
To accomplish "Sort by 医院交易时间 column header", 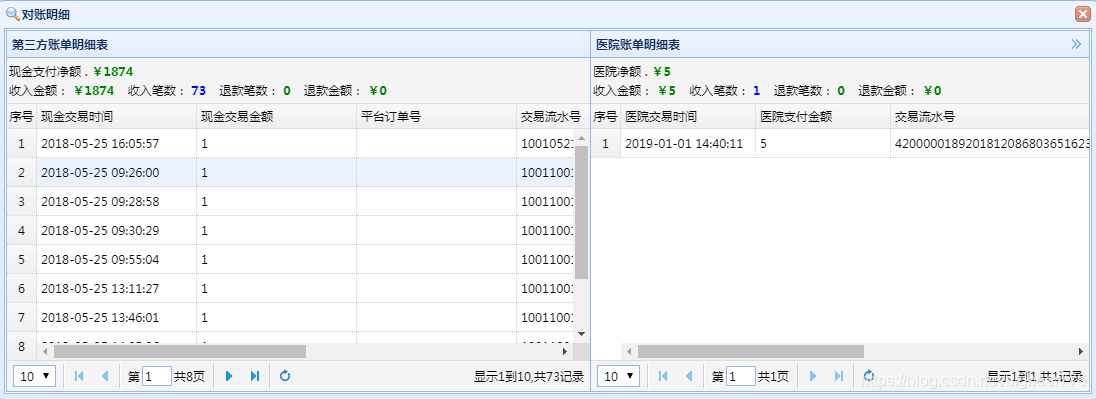I will click(x=688, y=117).
